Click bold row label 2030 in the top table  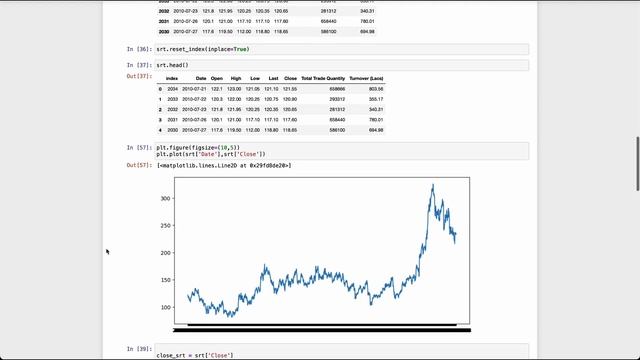click(164, 31)
